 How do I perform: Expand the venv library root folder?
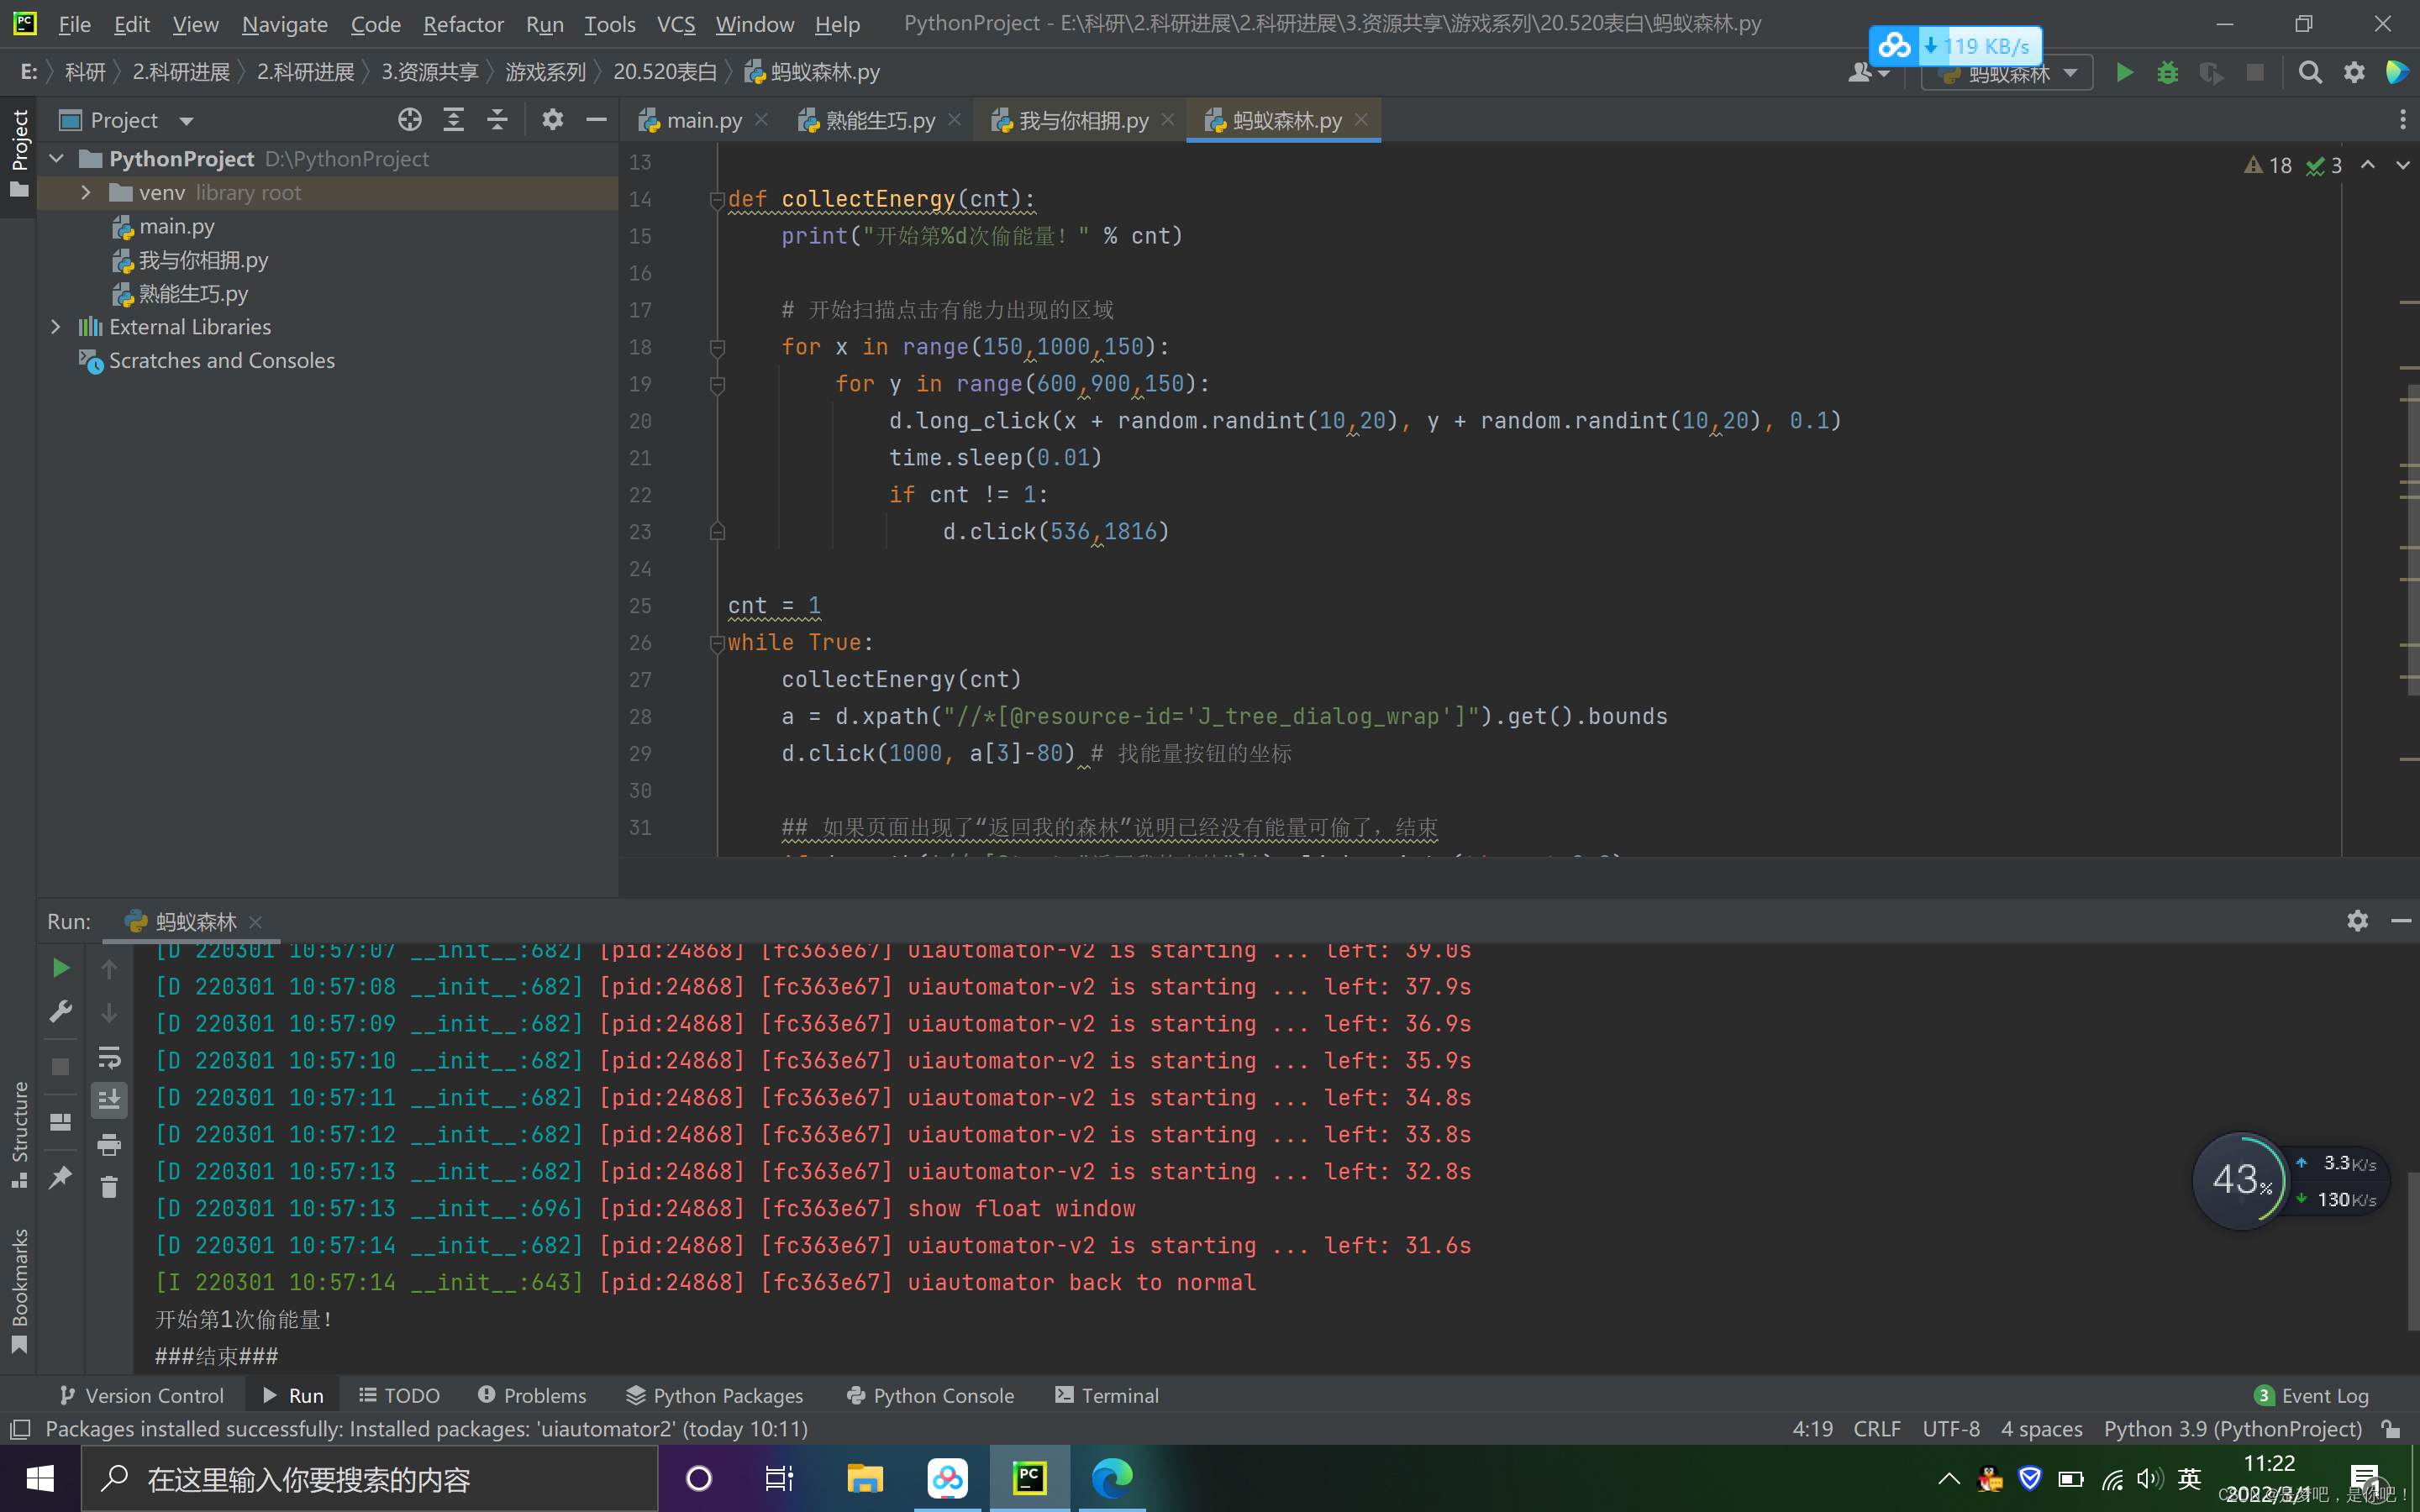86,192
